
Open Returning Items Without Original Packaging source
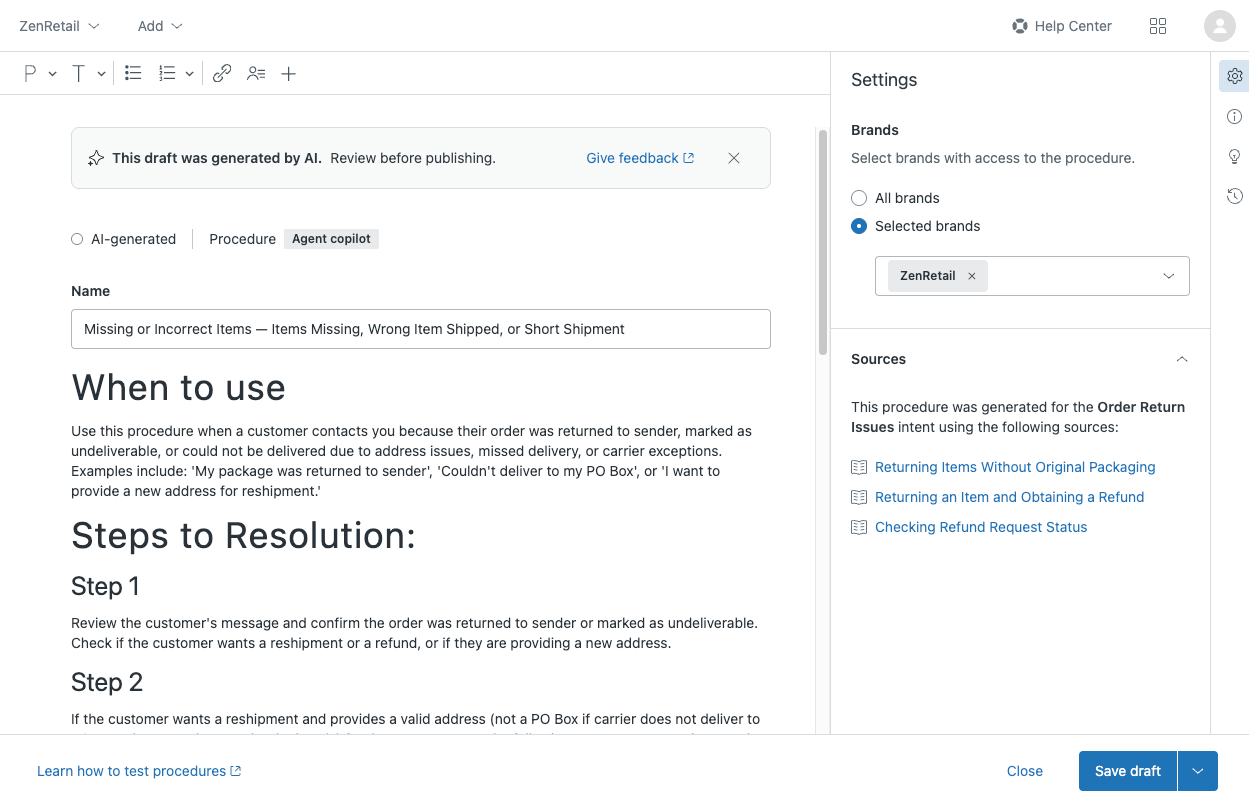tap(1014, 467)
